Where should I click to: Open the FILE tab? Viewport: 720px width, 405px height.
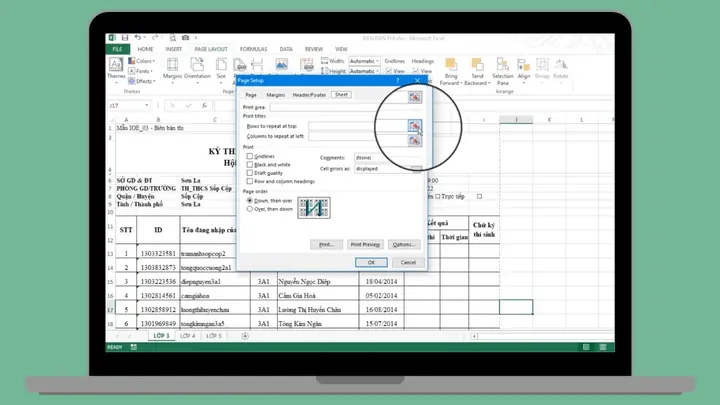tap(118, 49)
